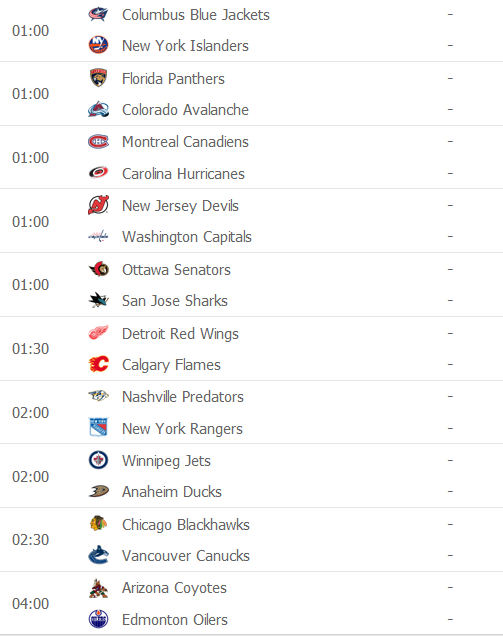The image size is (503, 636).
Task: Select the Nashville Predators team name
Action: 183,397
